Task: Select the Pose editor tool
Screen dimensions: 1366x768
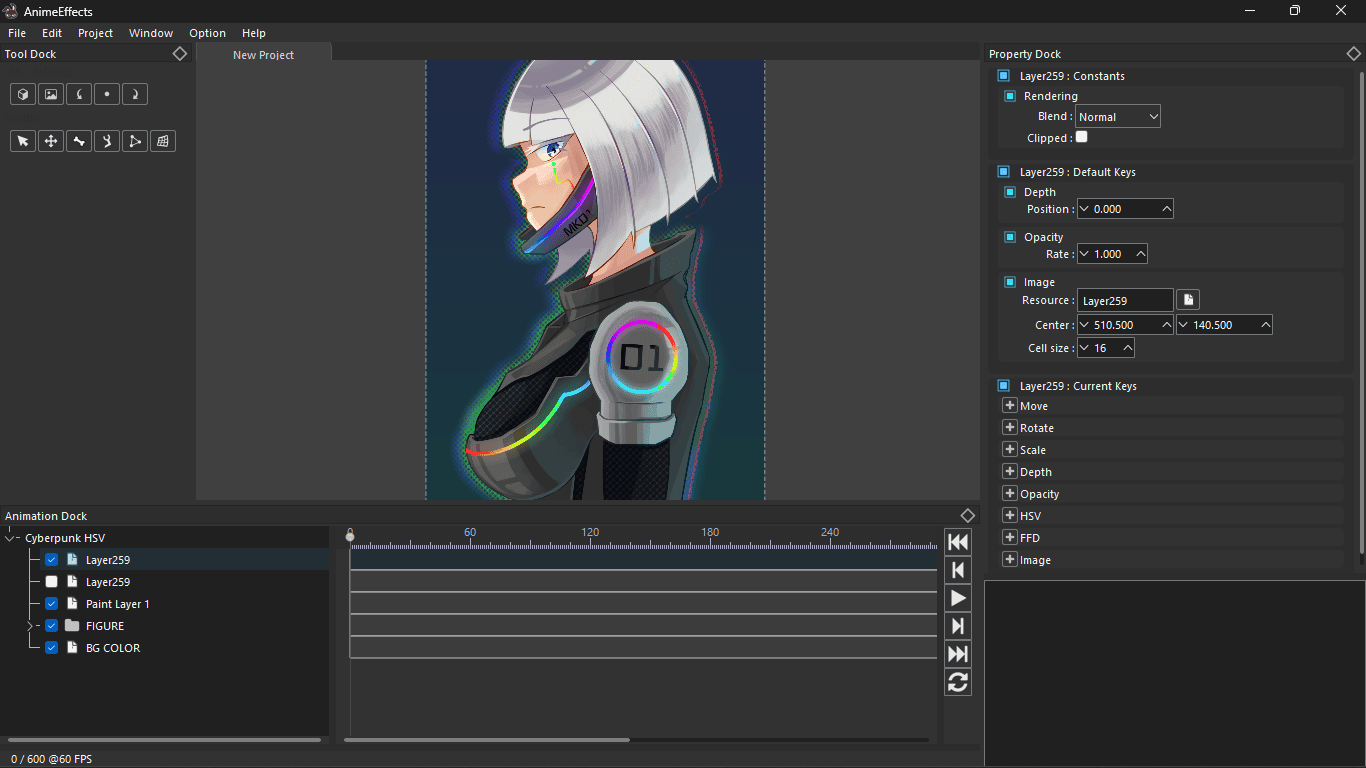Action: (x=106, y=141)
